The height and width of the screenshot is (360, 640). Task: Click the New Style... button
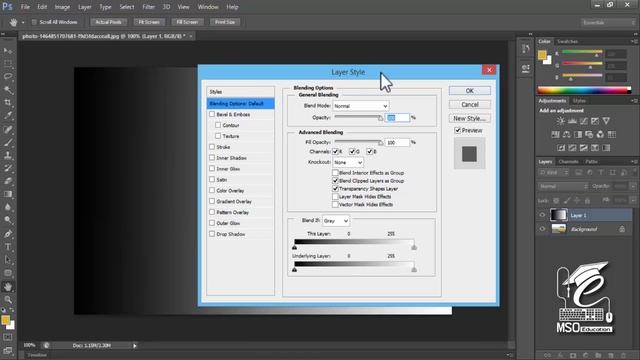pyautogui.click(x=470, y=118)
